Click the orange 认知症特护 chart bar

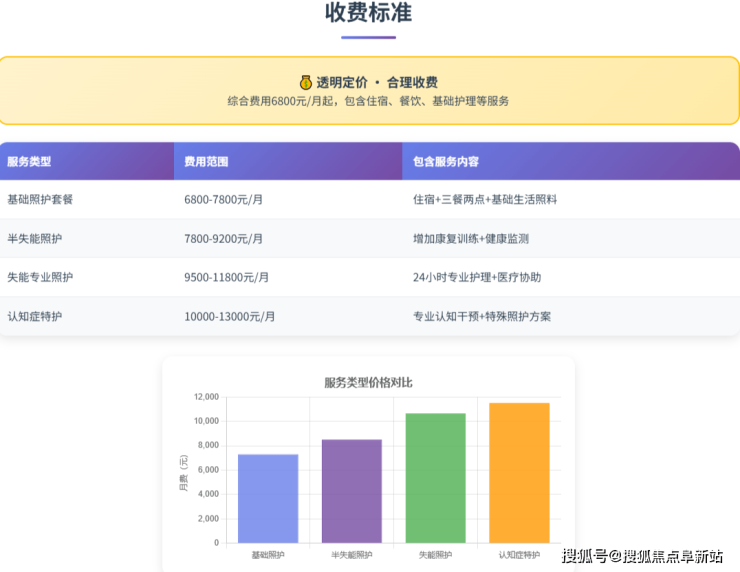pyautogui.click(x=519, y=473)
